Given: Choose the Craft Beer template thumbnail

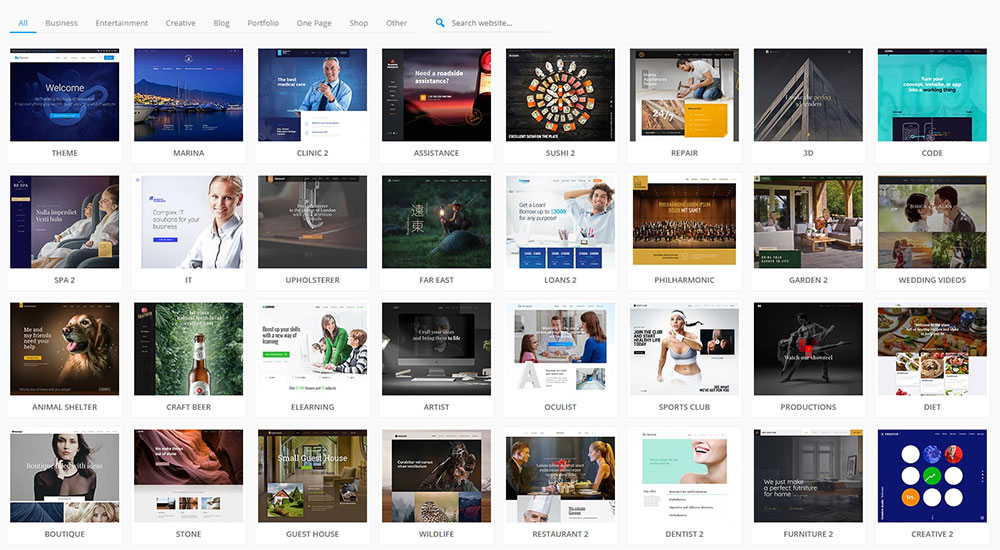Looking at the screenshot, I should pos(188,349).
